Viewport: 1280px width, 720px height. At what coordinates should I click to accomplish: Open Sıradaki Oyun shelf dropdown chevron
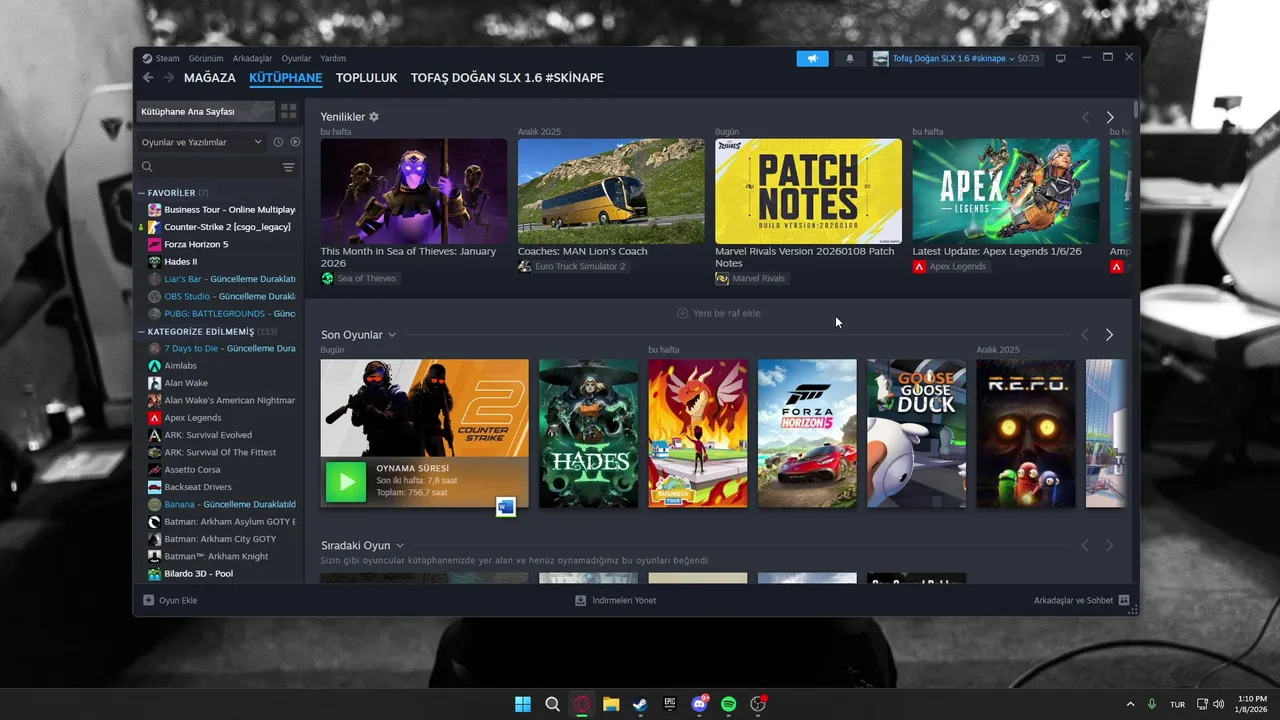pos(400,545)
